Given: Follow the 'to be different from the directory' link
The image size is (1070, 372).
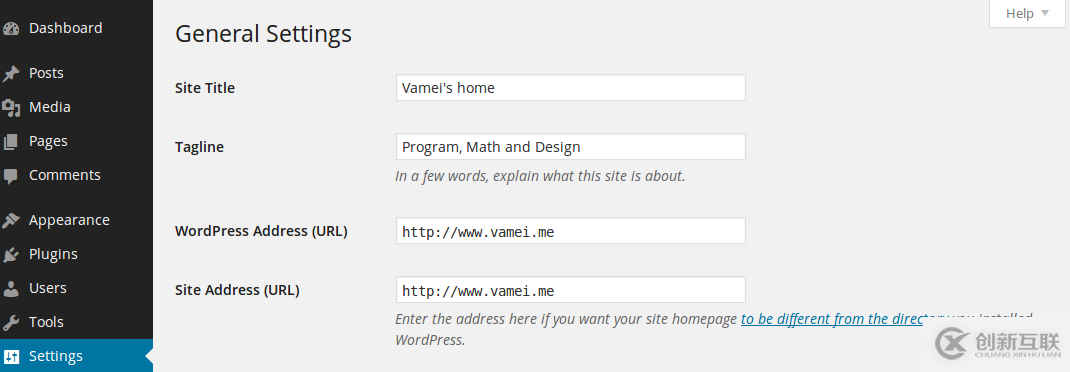Looking at the screenshot, I should 832,319.
